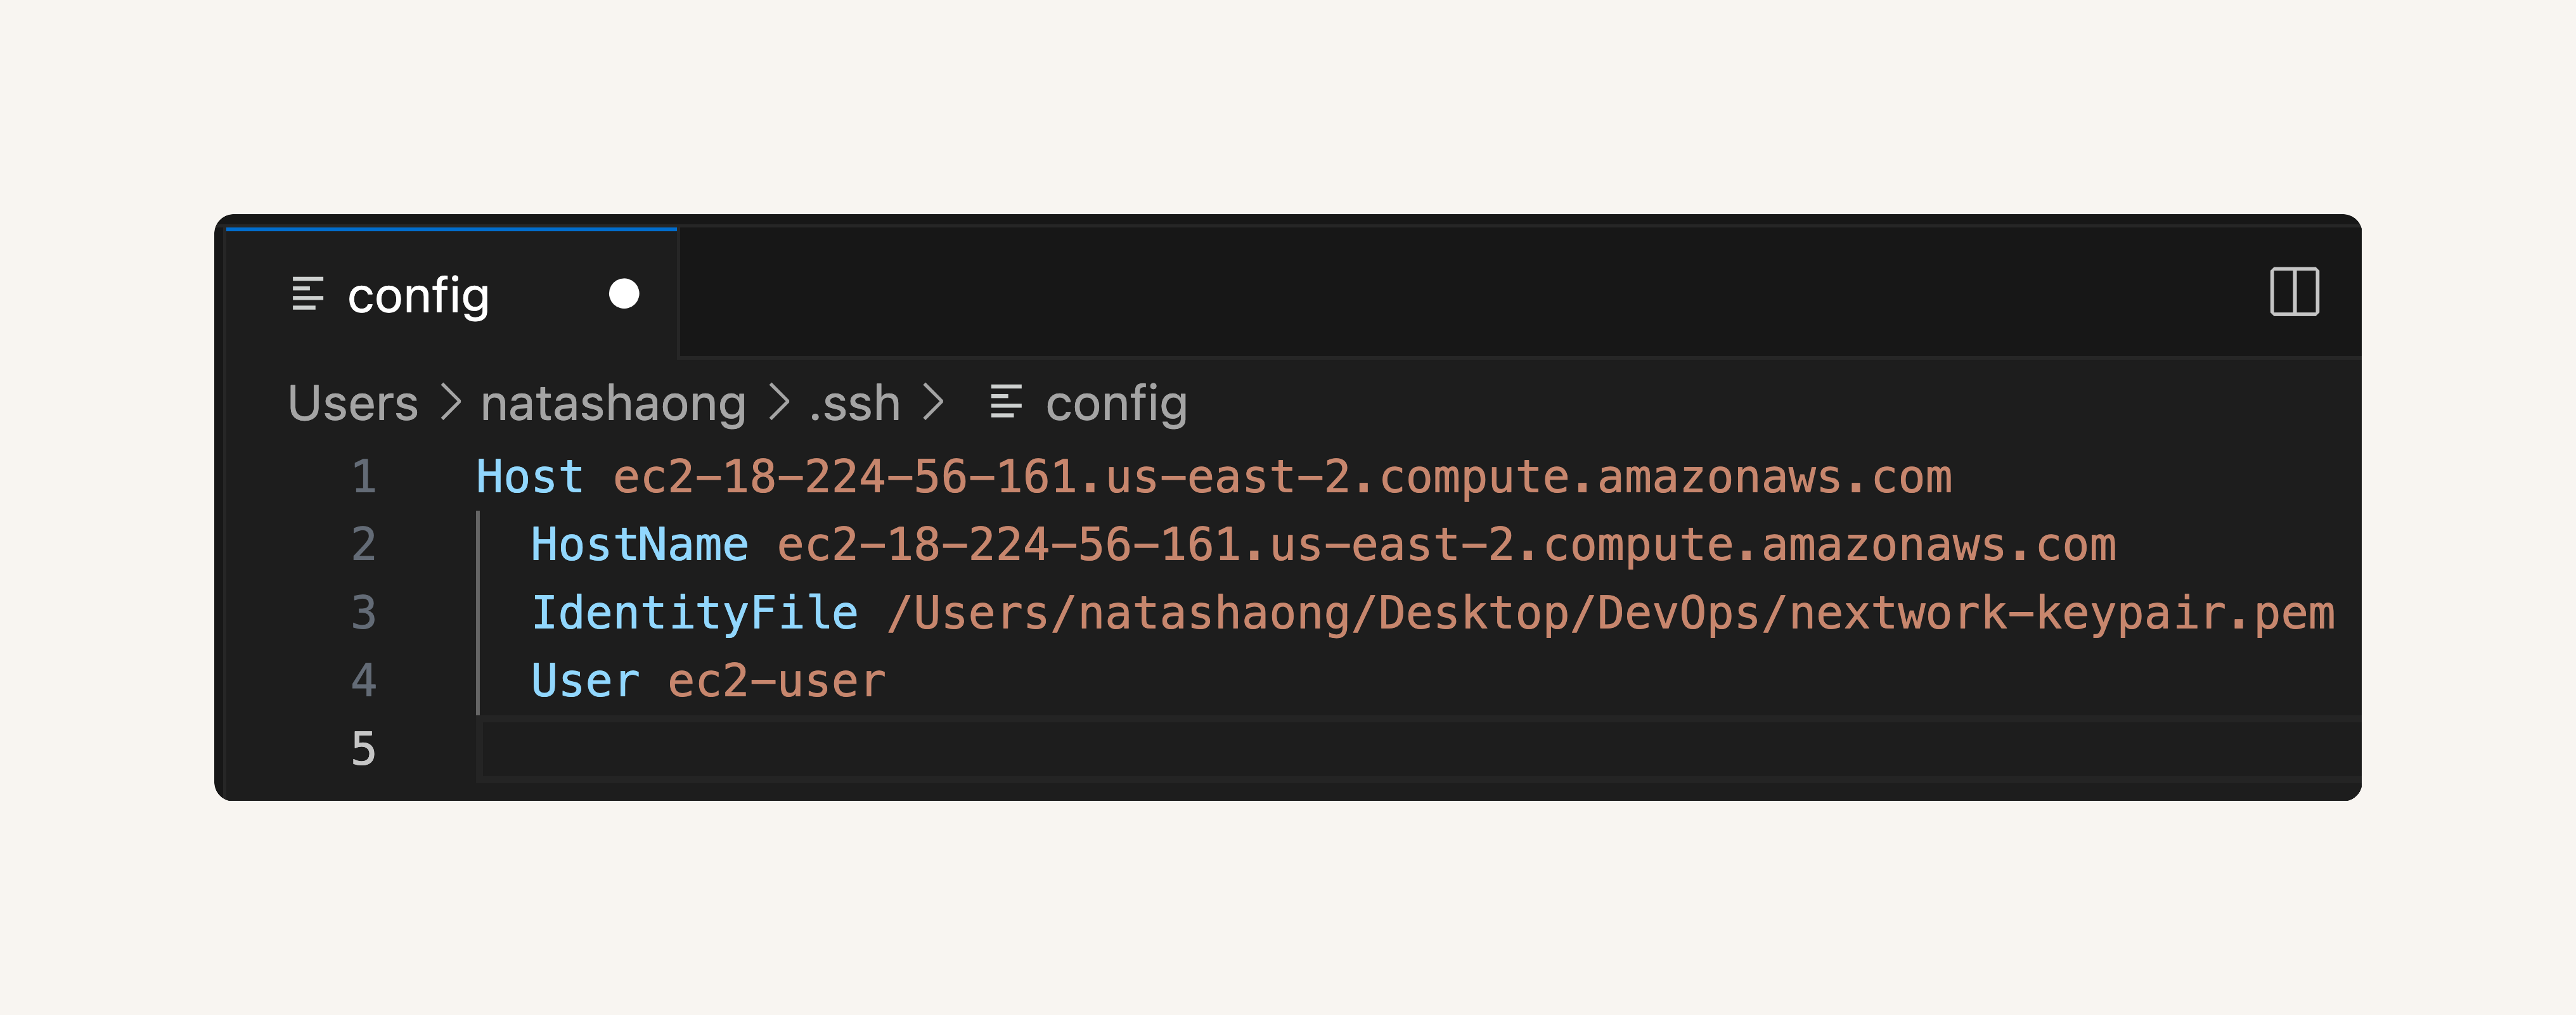Expand the chevron after .ssh breadcrumb
Screen dimensions: 2576x1015
pos(933,403)
